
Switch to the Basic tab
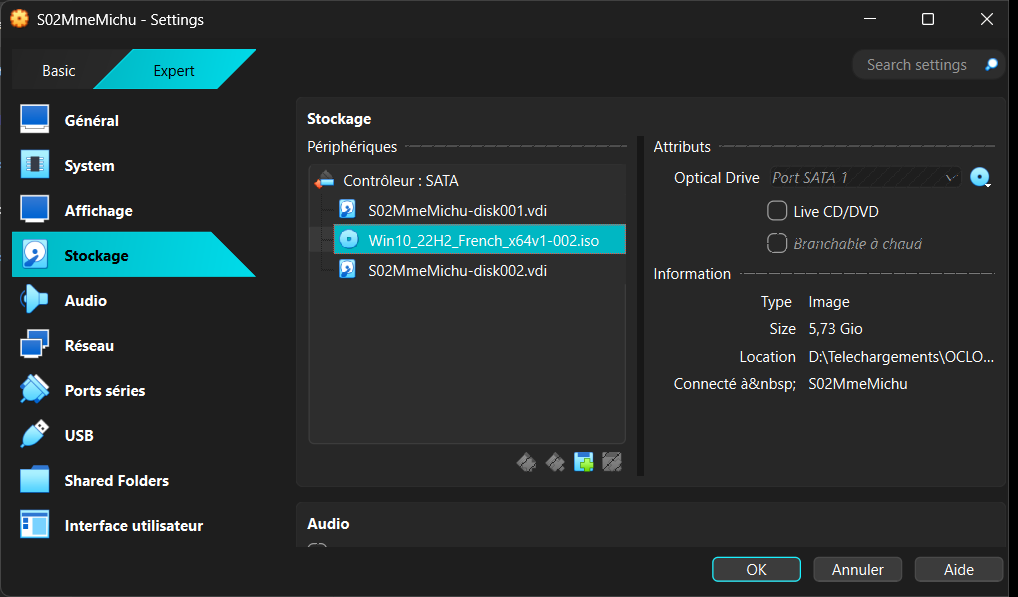coord(58,71)
